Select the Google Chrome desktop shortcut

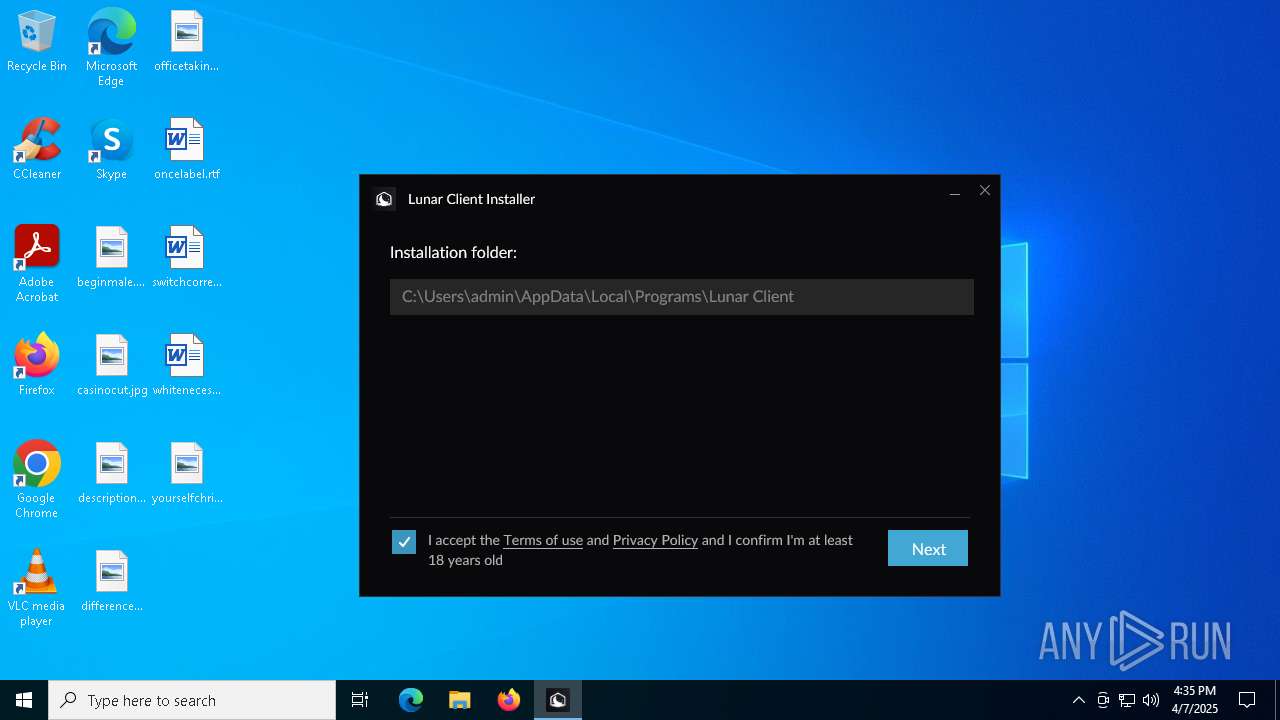click(x=37, y=480)
